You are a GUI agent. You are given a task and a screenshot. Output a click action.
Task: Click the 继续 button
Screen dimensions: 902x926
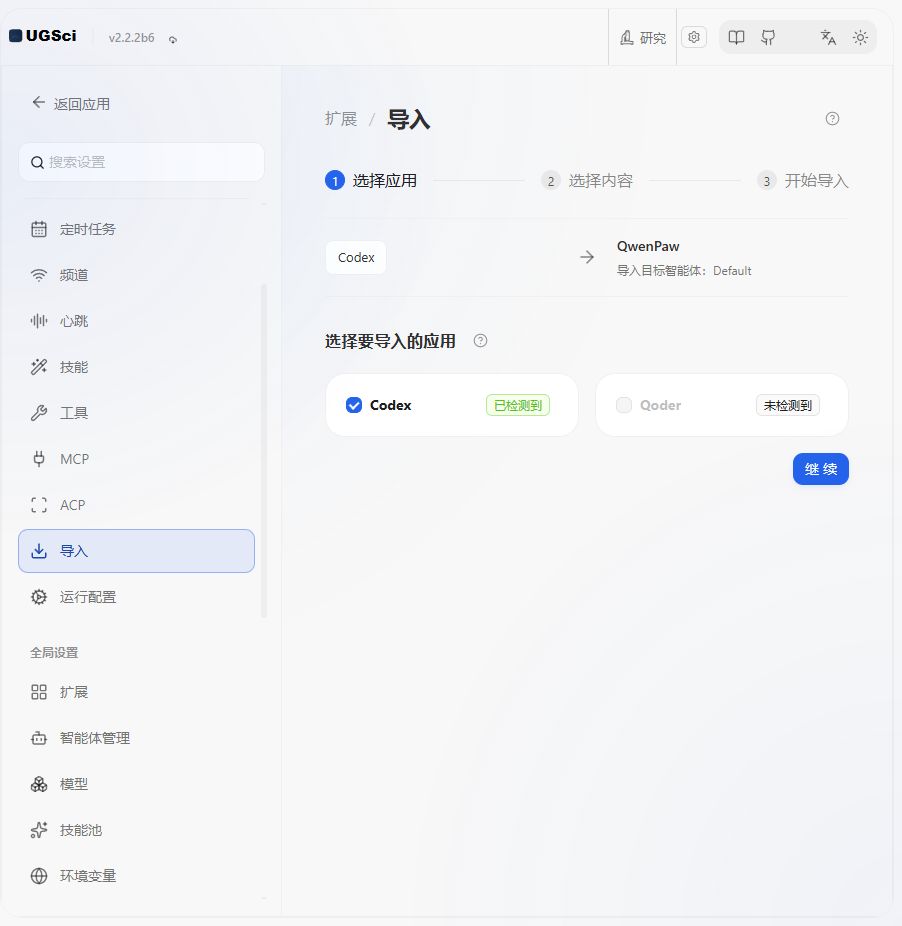tap(820, 469)
